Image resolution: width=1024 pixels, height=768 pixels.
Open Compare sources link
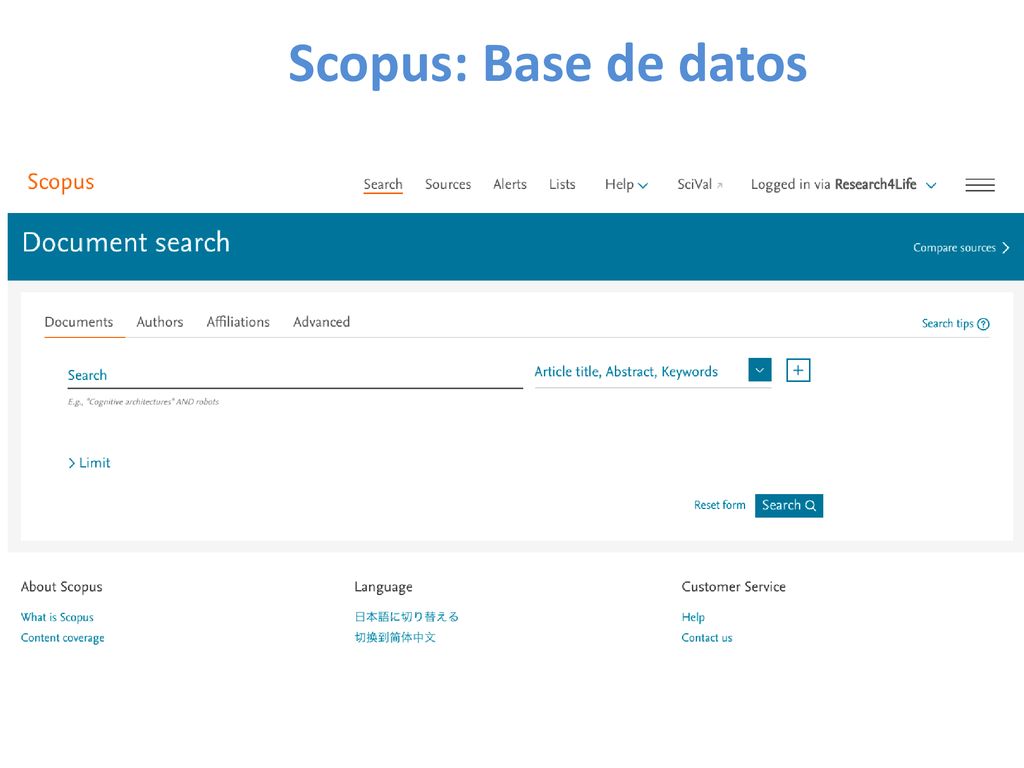pyautogui.click(x=961, y=248)
